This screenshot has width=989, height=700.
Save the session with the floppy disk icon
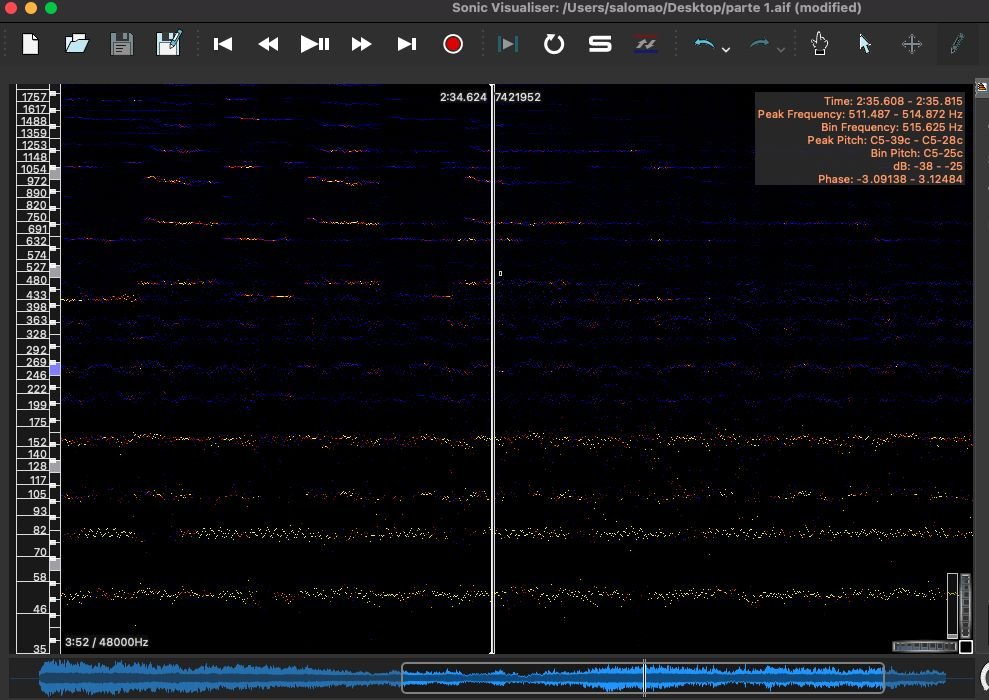point(122,44)
